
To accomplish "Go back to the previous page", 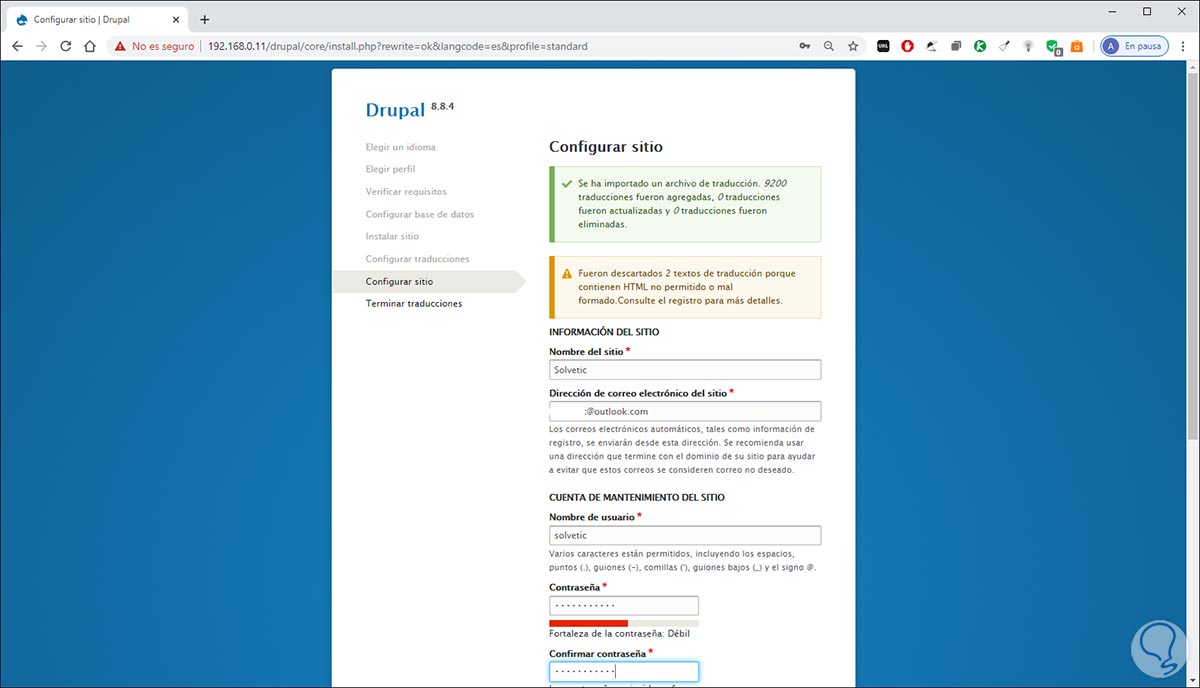I will [x=17, y=46].
